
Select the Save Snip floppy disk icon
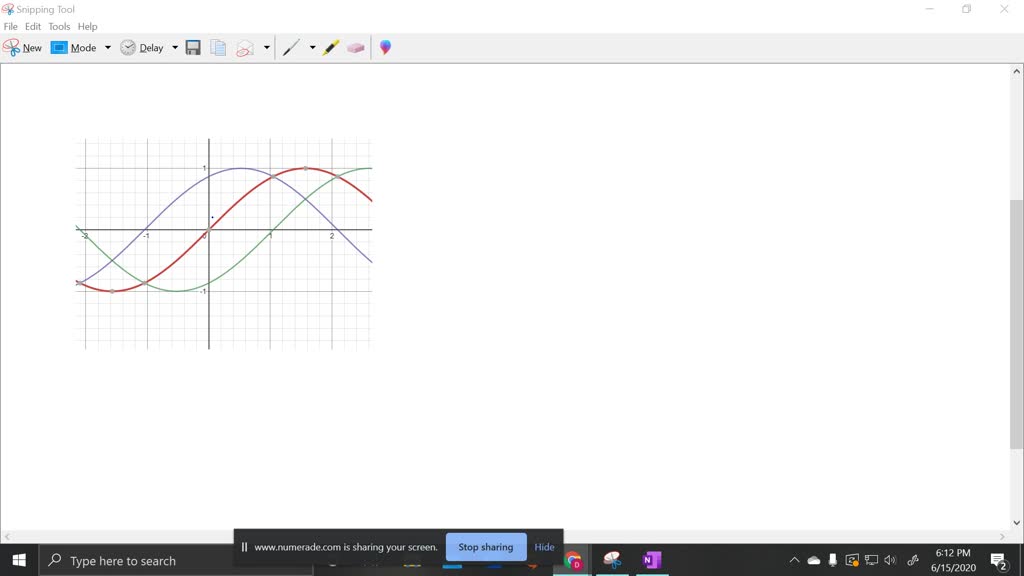193,47
